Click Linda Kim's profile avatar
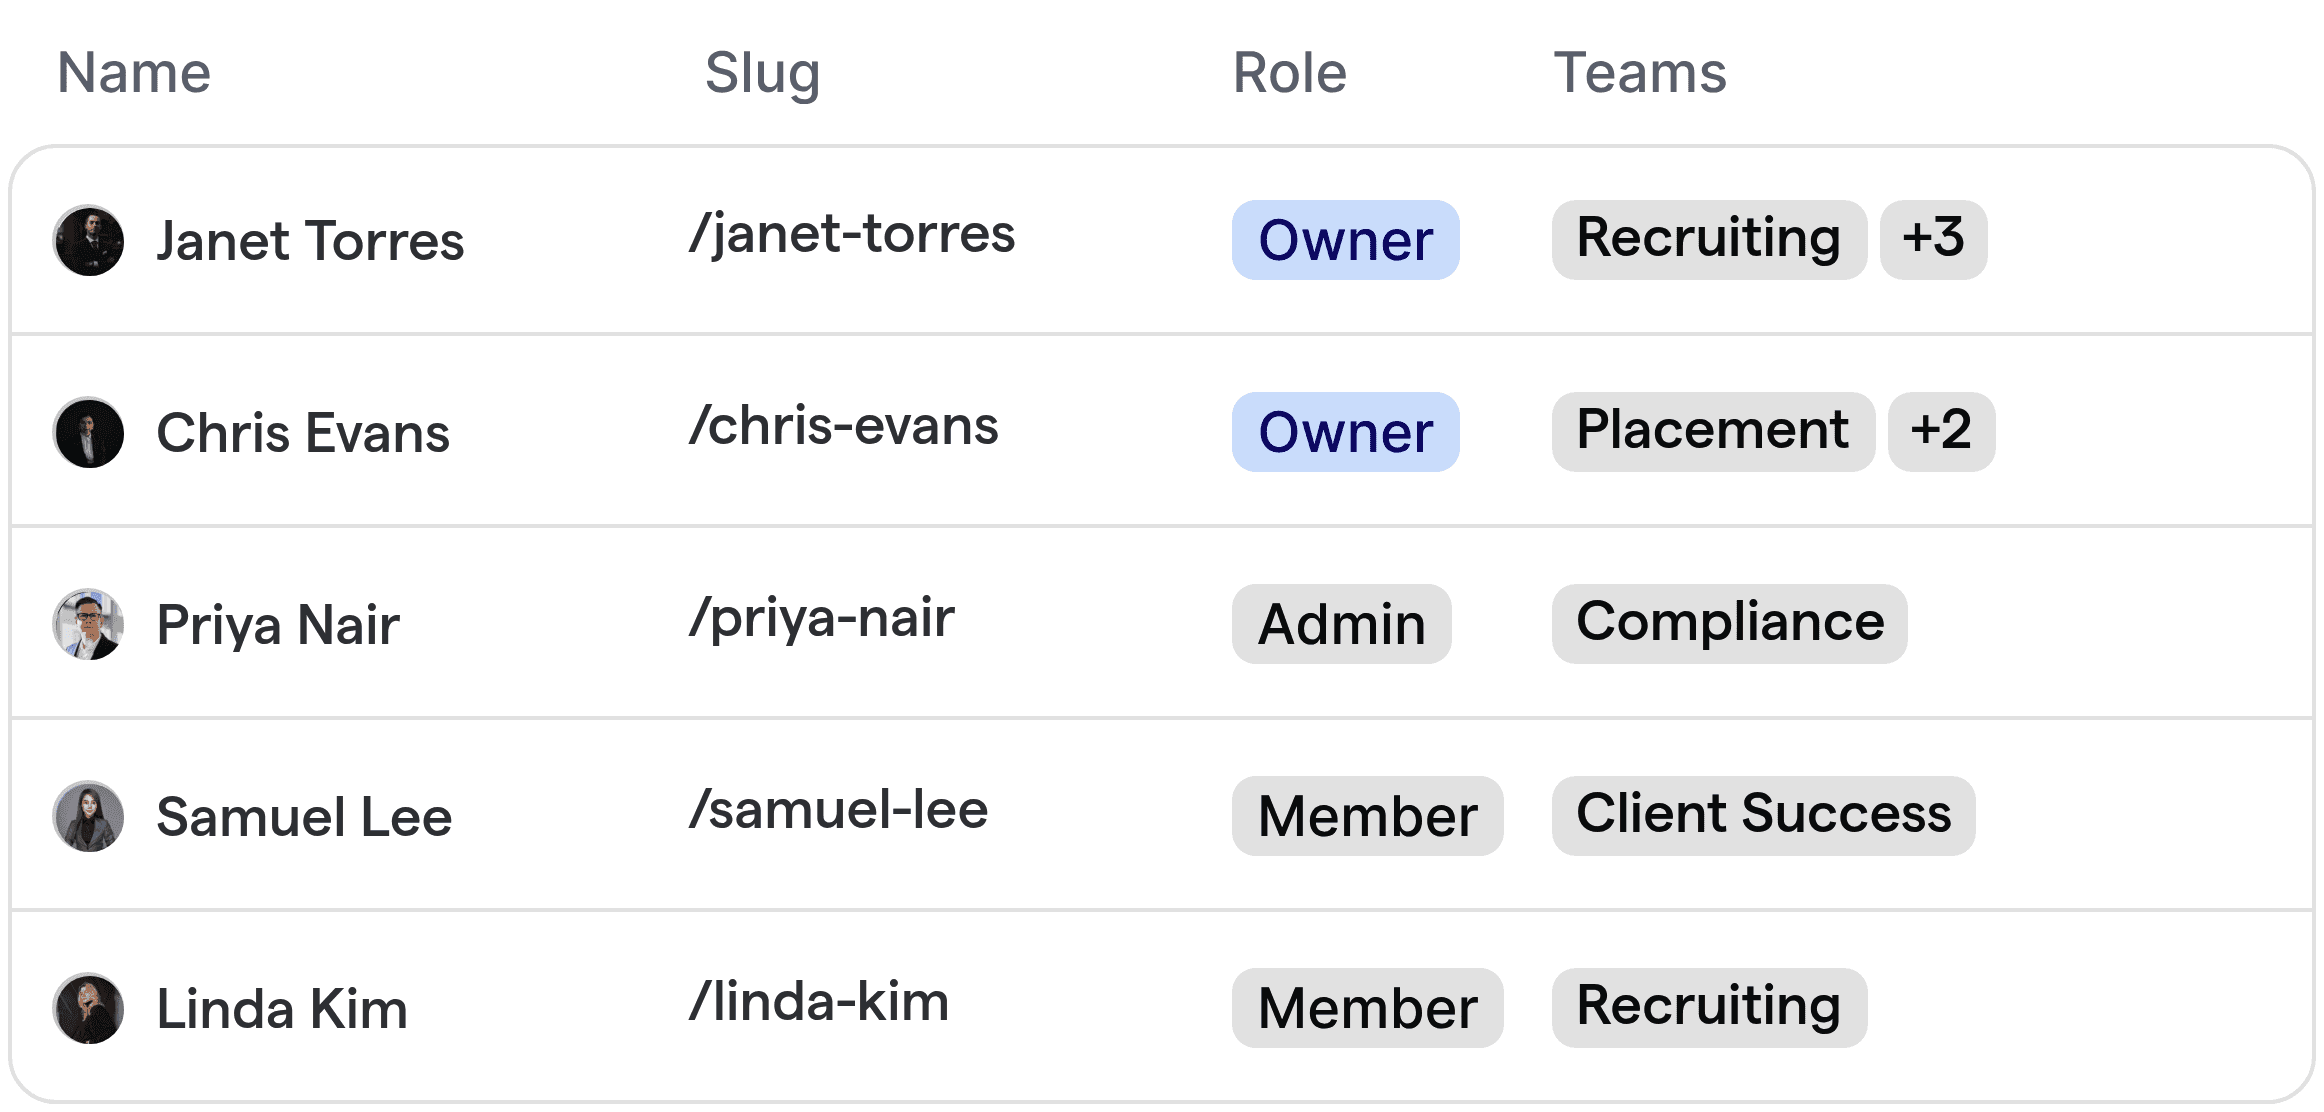 pyautogui.click(x=89, y=1008)
